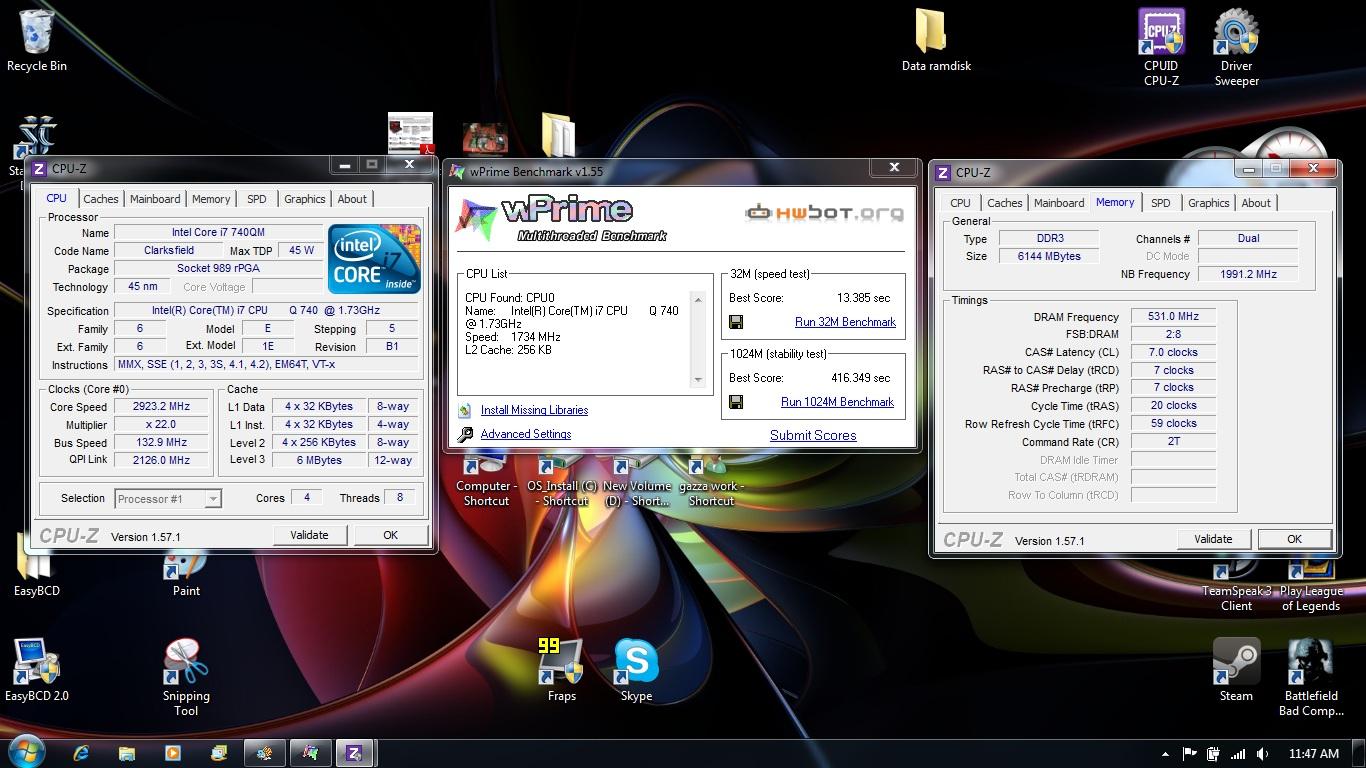This screenshot has width=1366, height=768.
Task: Show hidden tray icons arrow
Action: [x=1165, y=754]
